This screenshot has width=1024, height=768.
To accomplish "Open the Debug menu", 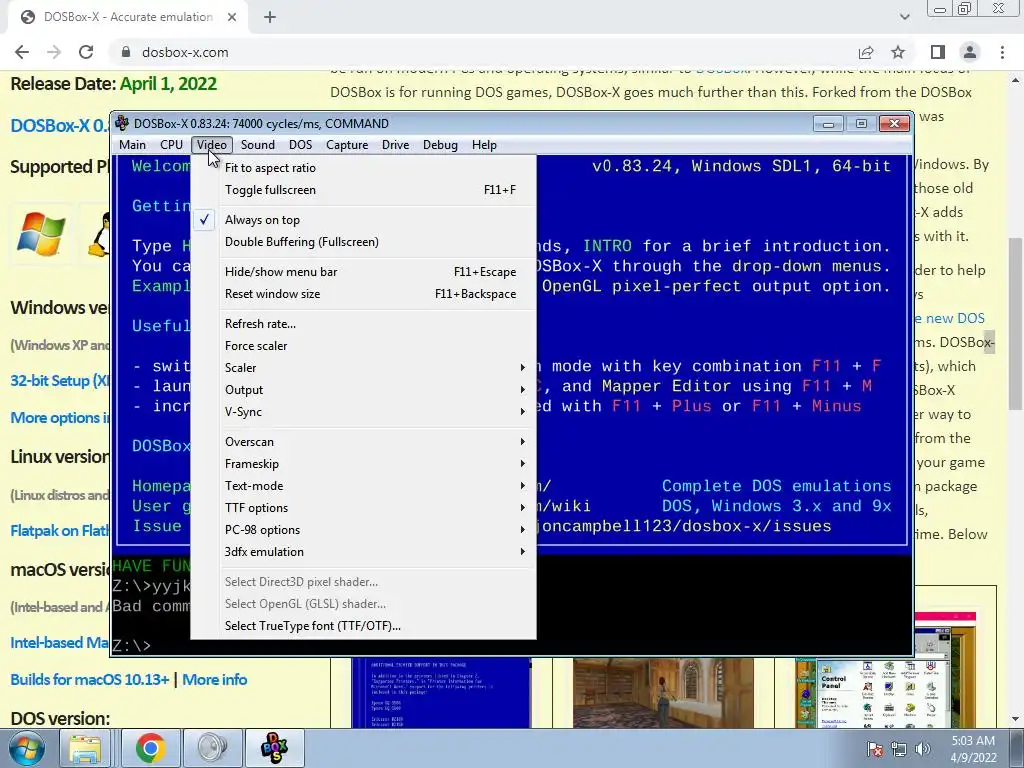I will 440,145.
